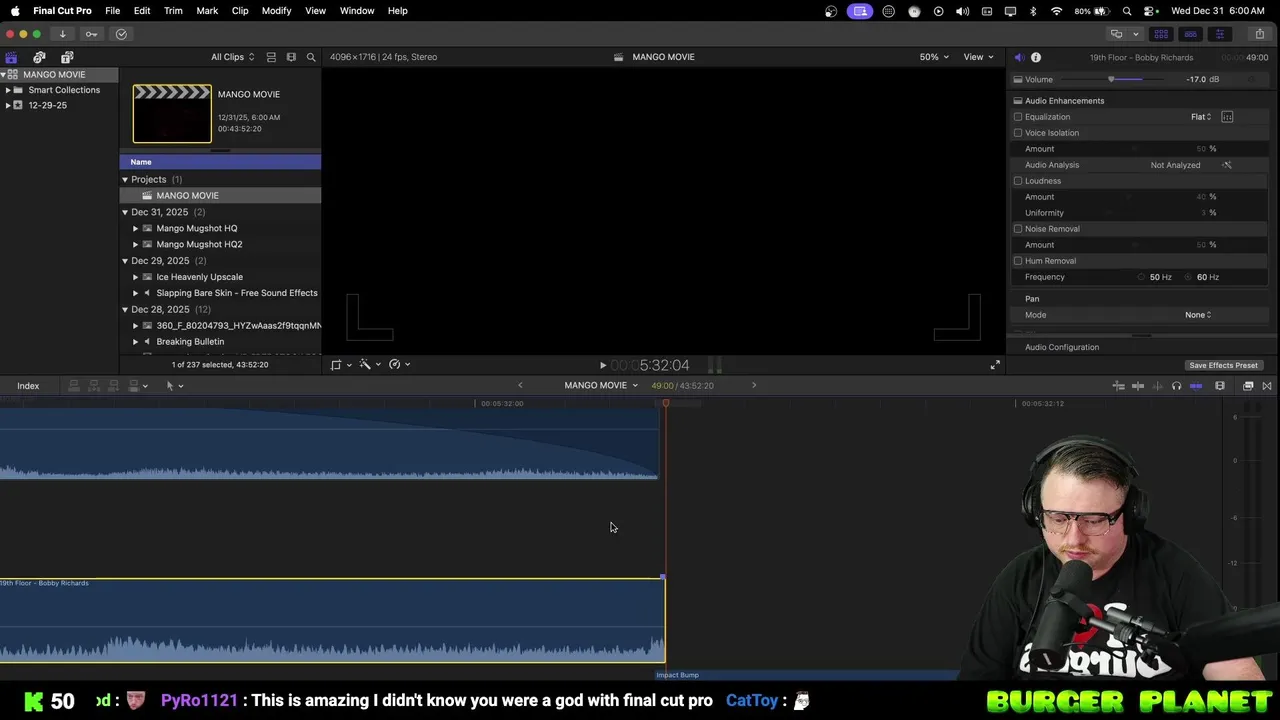Screen dimensions: 1280x720
Task: Enable the Voice Isolation checkbox
Action: point(1018,133)
